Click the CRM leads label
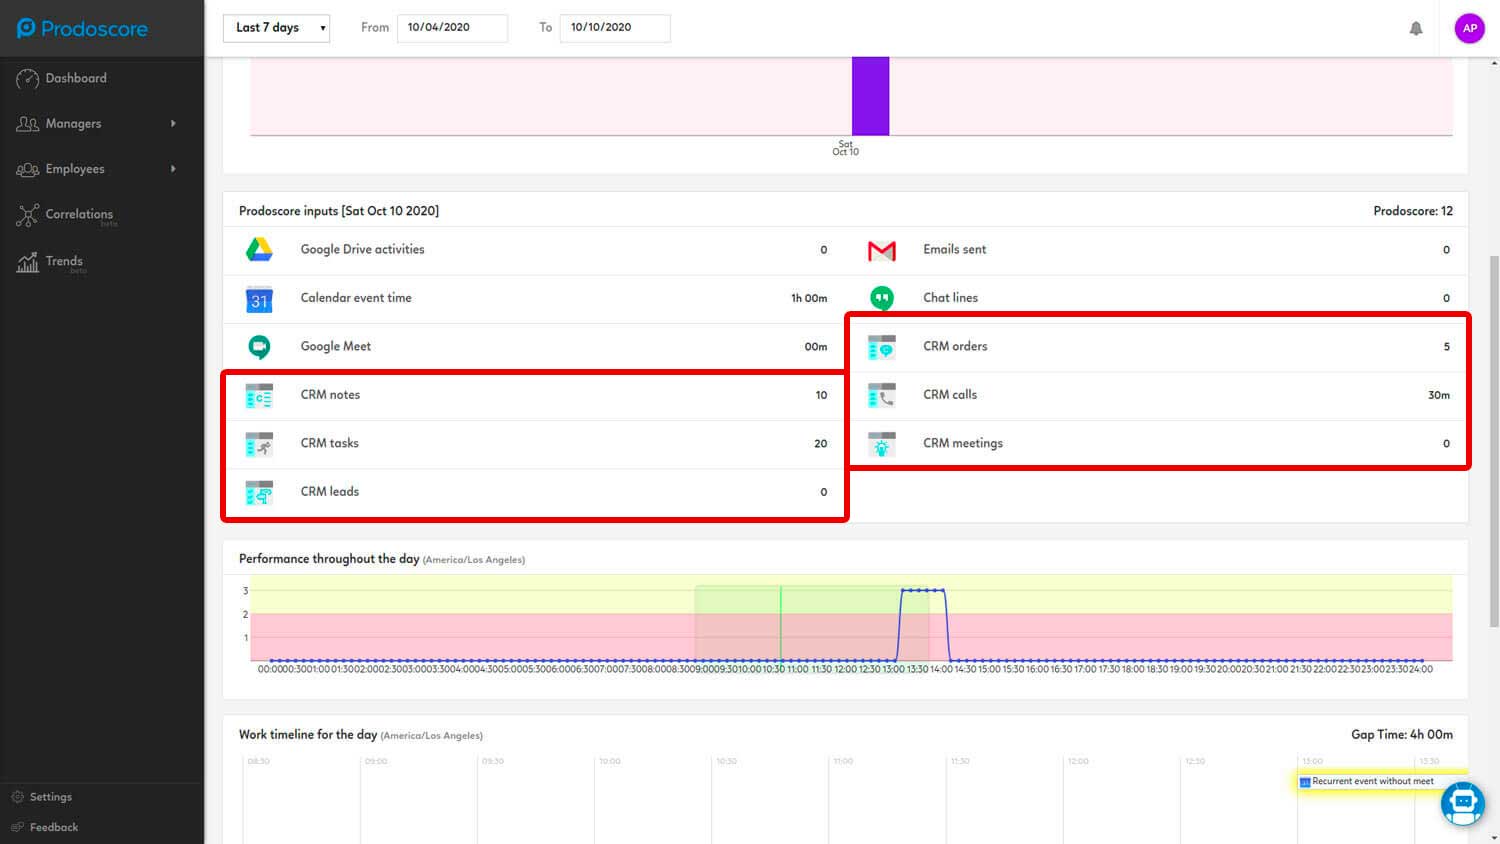This screenshot has height=844, width=1500. coord(330,492)
